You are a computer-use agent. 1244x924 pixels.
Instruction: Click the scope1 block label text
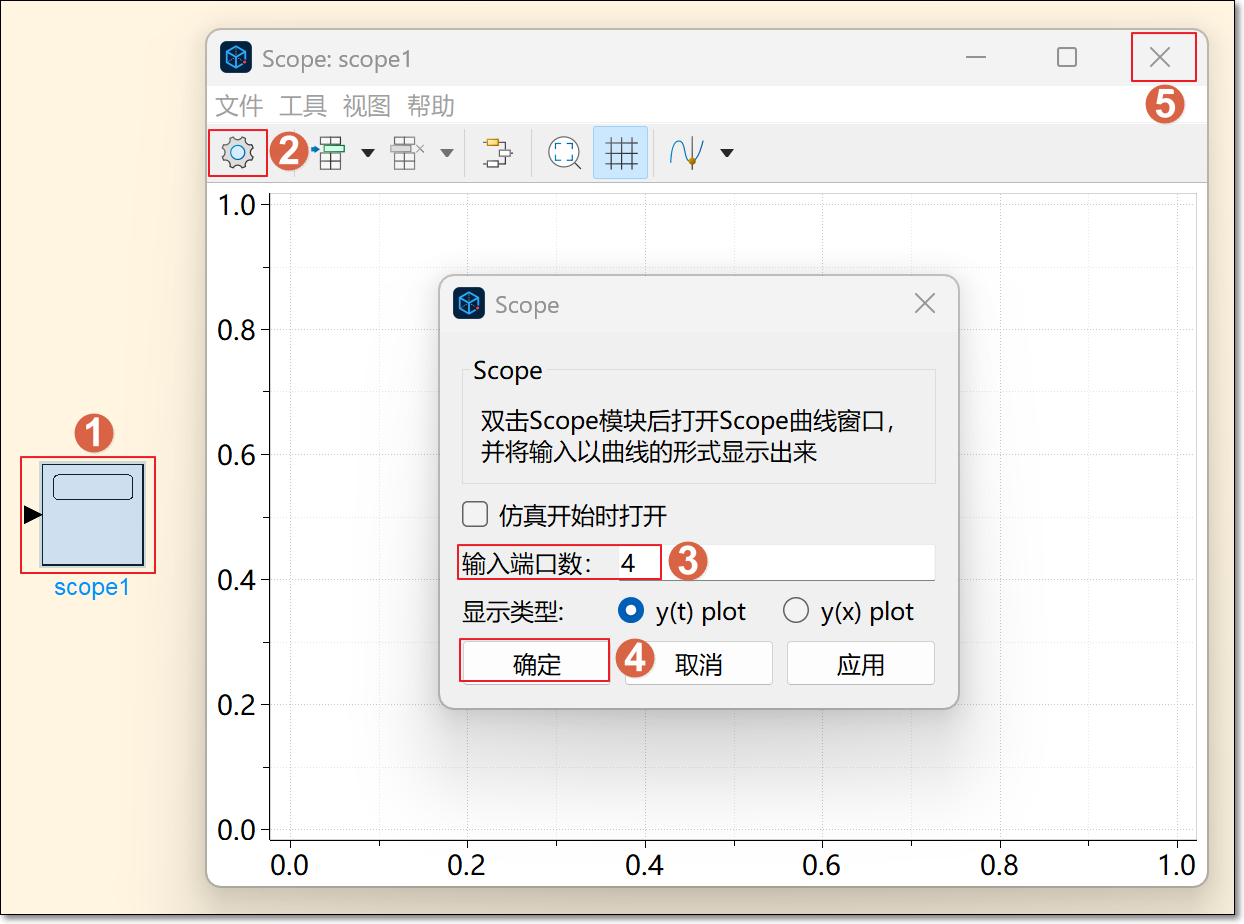92,587
